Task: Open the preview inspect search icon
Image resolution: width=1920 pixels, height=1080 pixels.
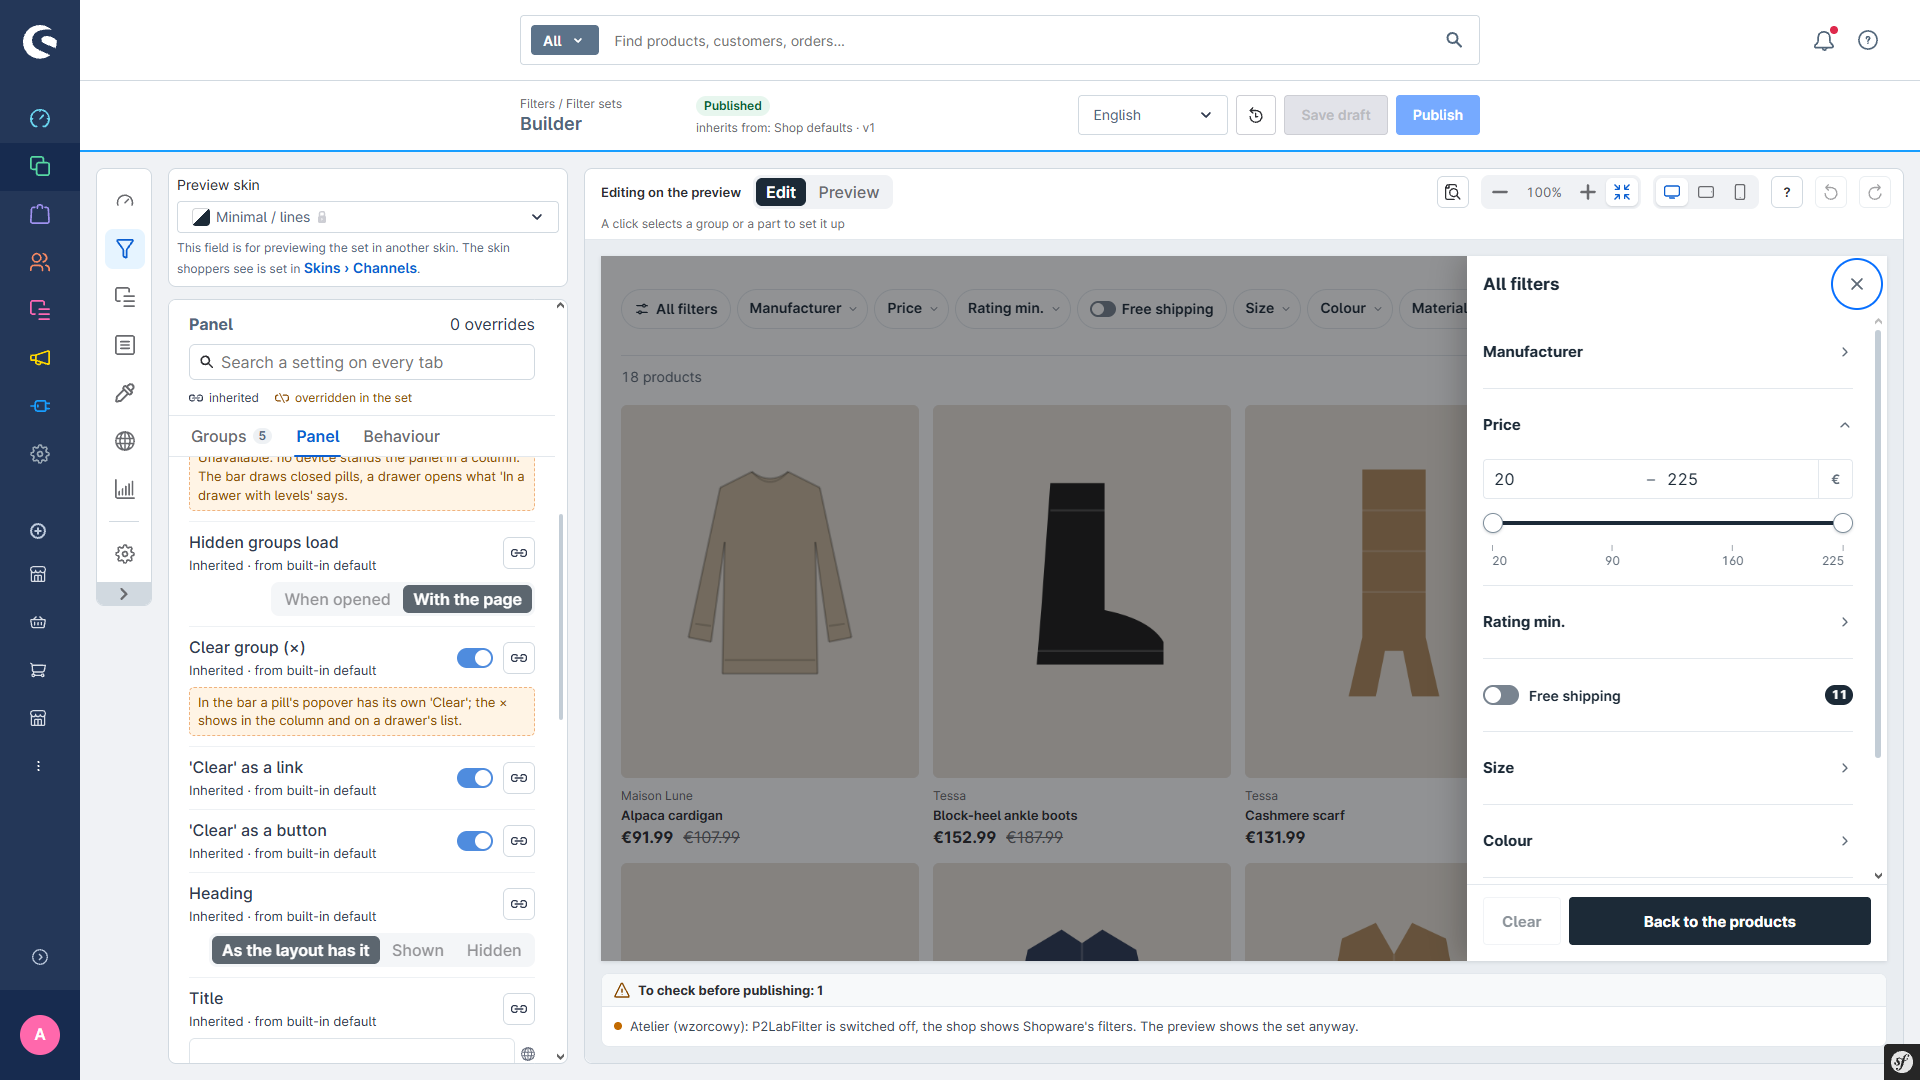Action: point(1453,192)
